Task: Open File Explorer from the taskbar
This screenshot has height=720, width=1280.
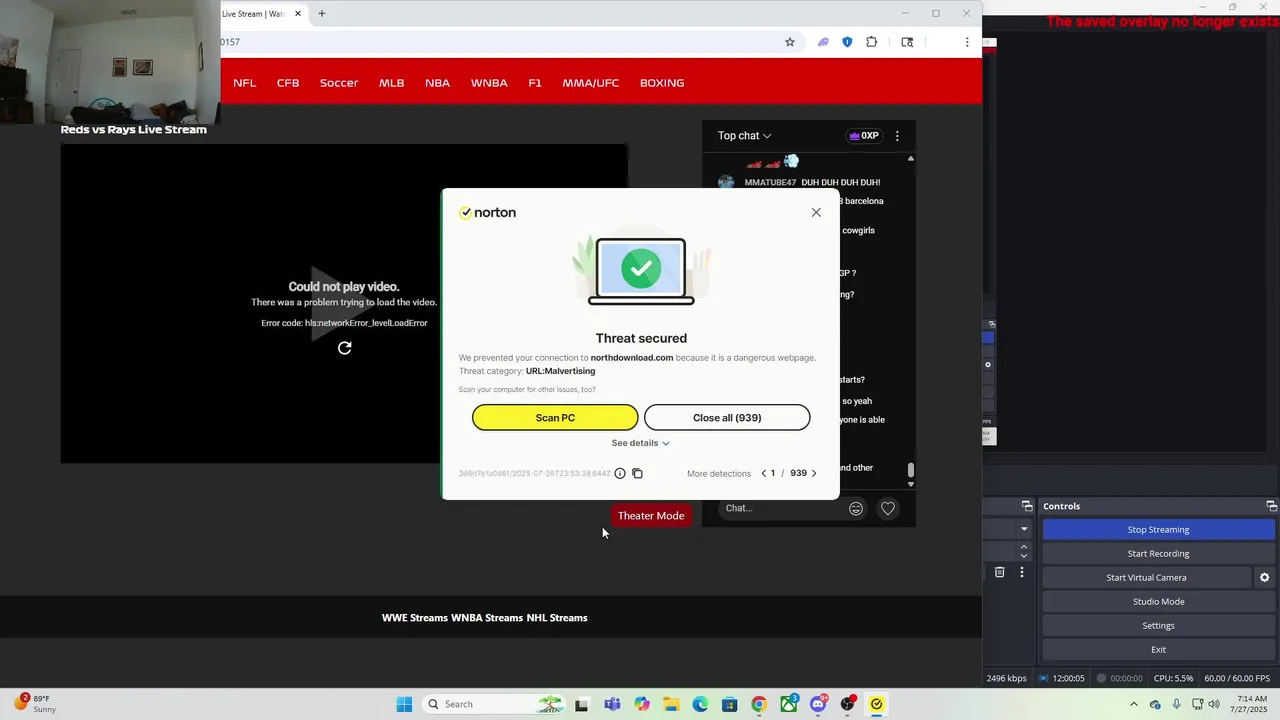Action: (x=671, y=704)
